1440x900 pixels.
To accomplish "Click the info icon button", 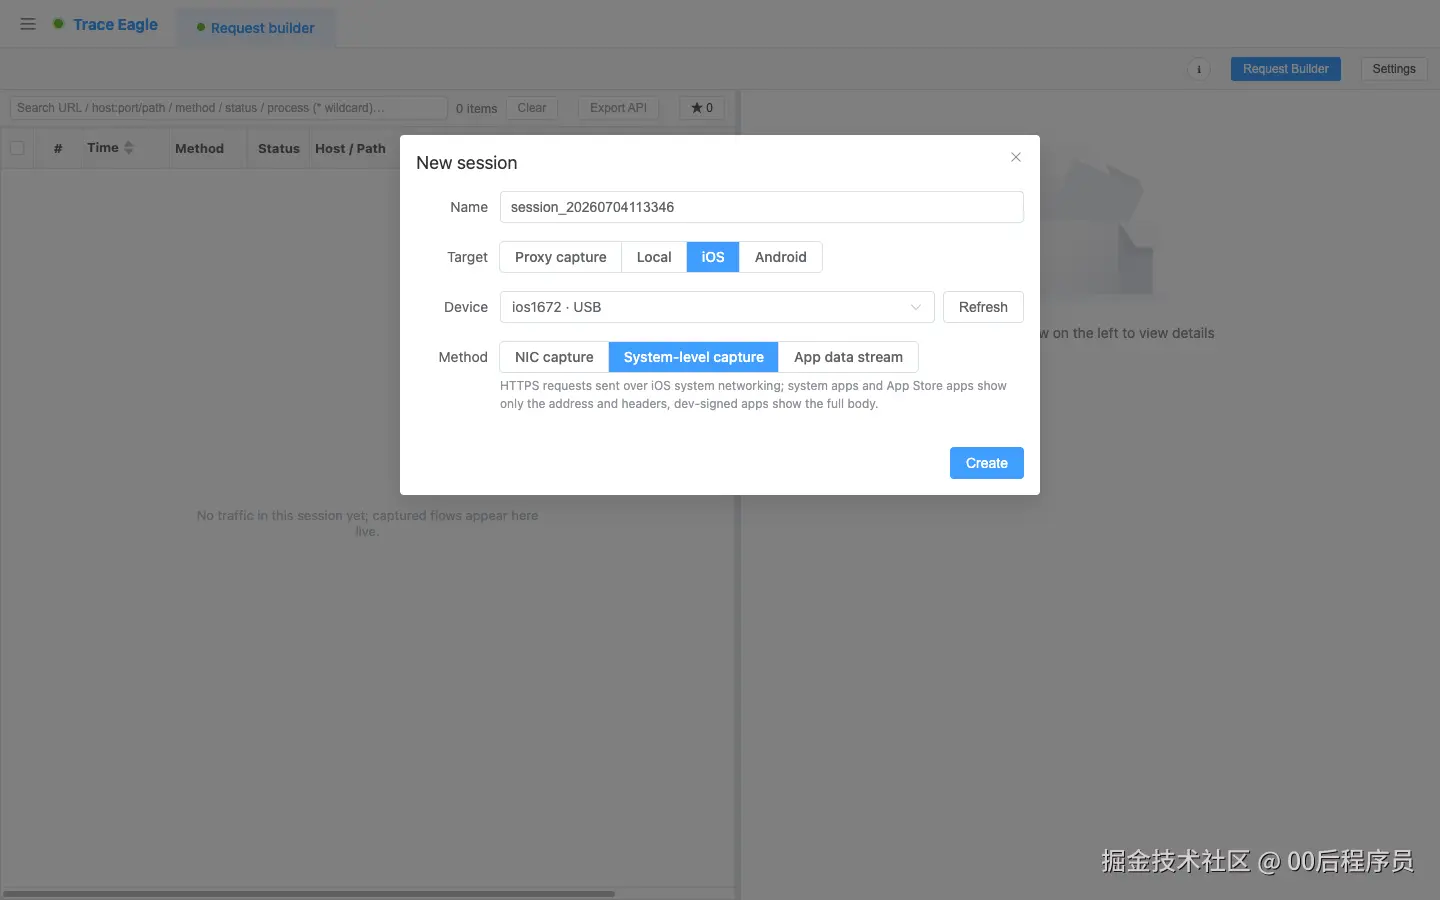I will tap(1198, 69).
